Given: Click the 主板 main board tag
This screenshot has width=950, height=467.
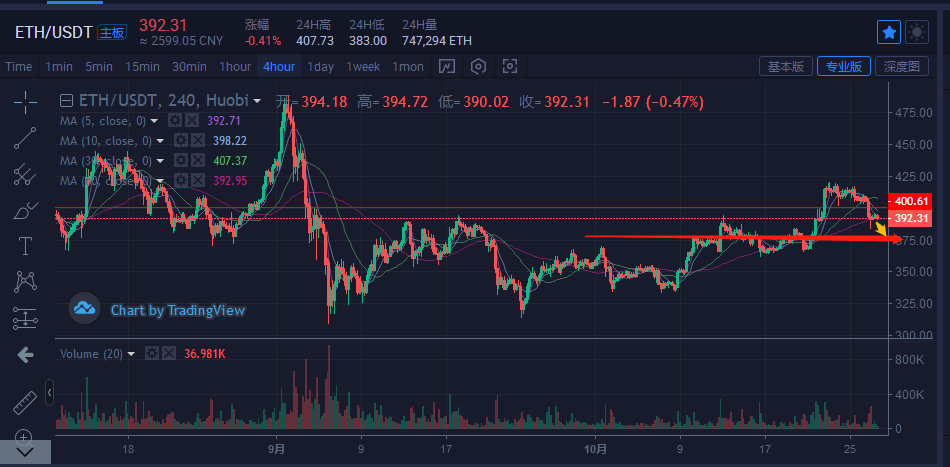Looking at the screenshot, I should click(112, 33).
